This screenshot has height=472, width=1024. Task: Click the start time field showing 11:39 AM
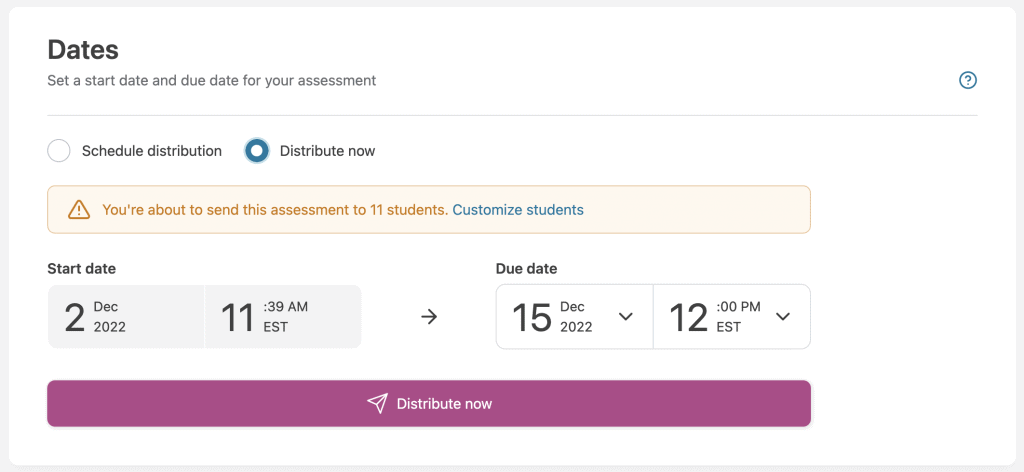[282, 317]
